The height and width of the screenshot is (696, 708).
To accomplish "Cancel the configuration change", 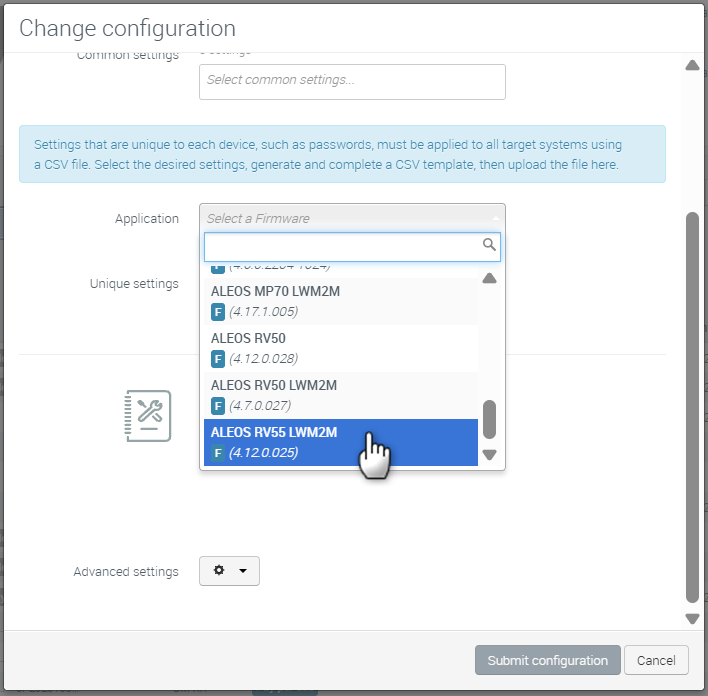I will click(x=656, y=660).
